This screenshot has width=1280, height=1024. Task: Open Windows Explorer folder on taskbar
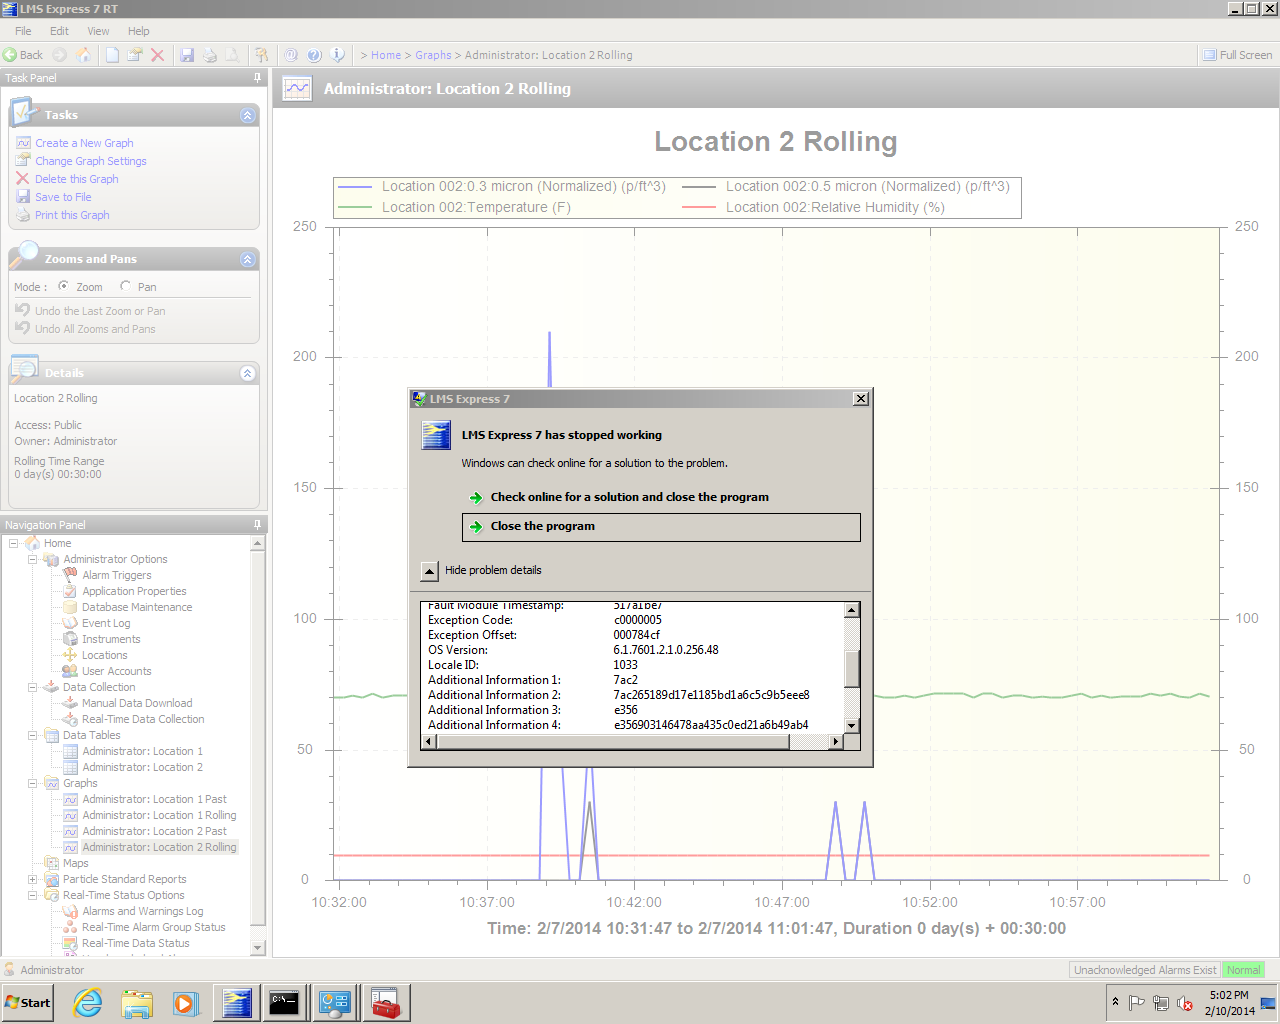(137, 1003)
